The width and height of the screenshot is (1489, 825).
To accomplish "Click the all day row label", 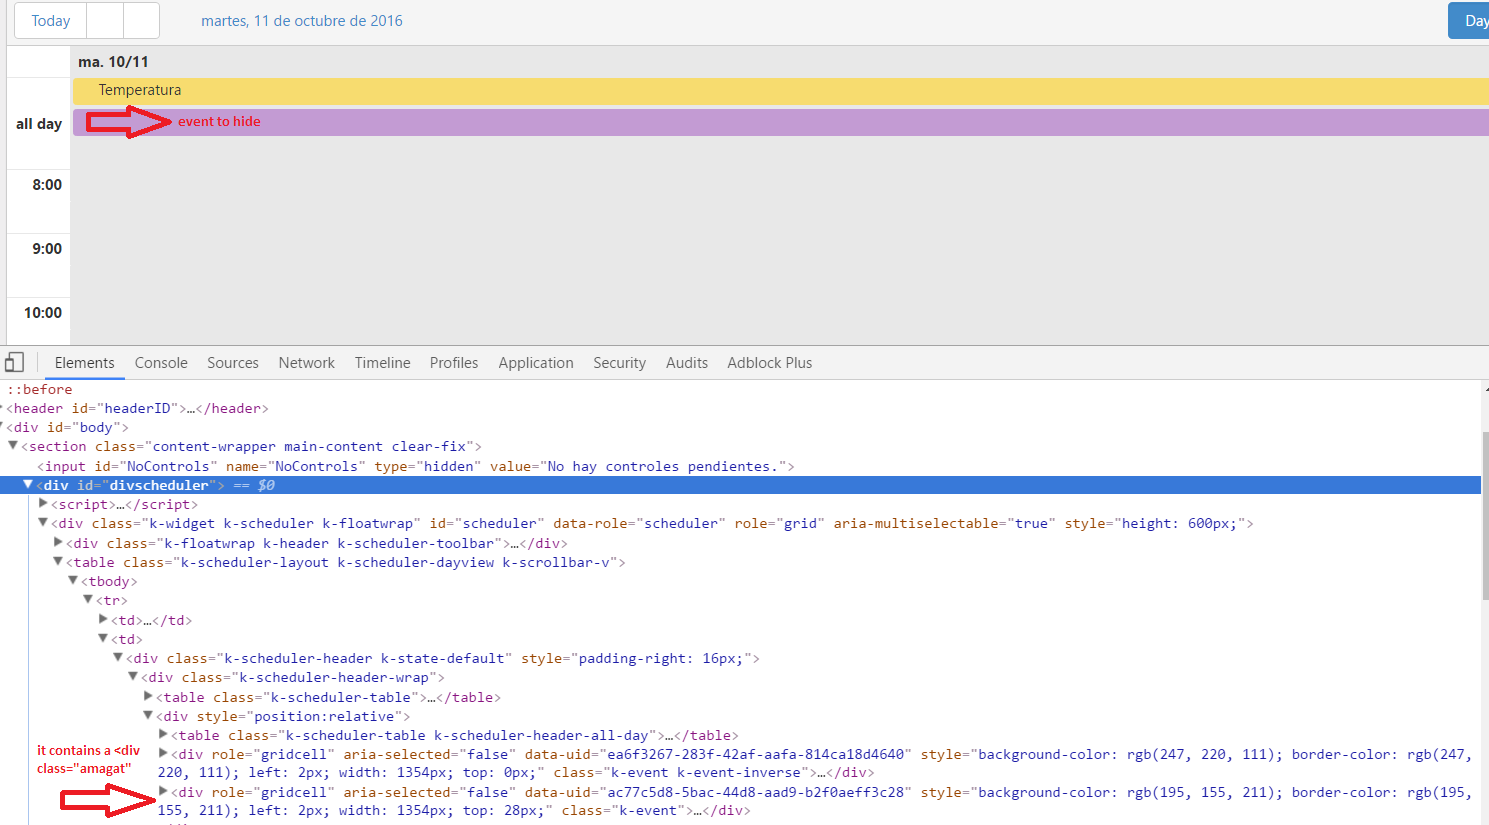I will pyautogui.click(x=39, y=124).
